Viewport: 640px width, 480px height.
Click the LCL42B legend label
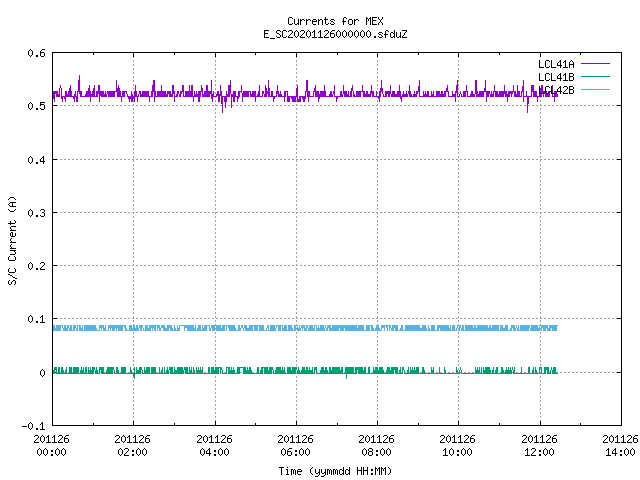tap(556, 90)
